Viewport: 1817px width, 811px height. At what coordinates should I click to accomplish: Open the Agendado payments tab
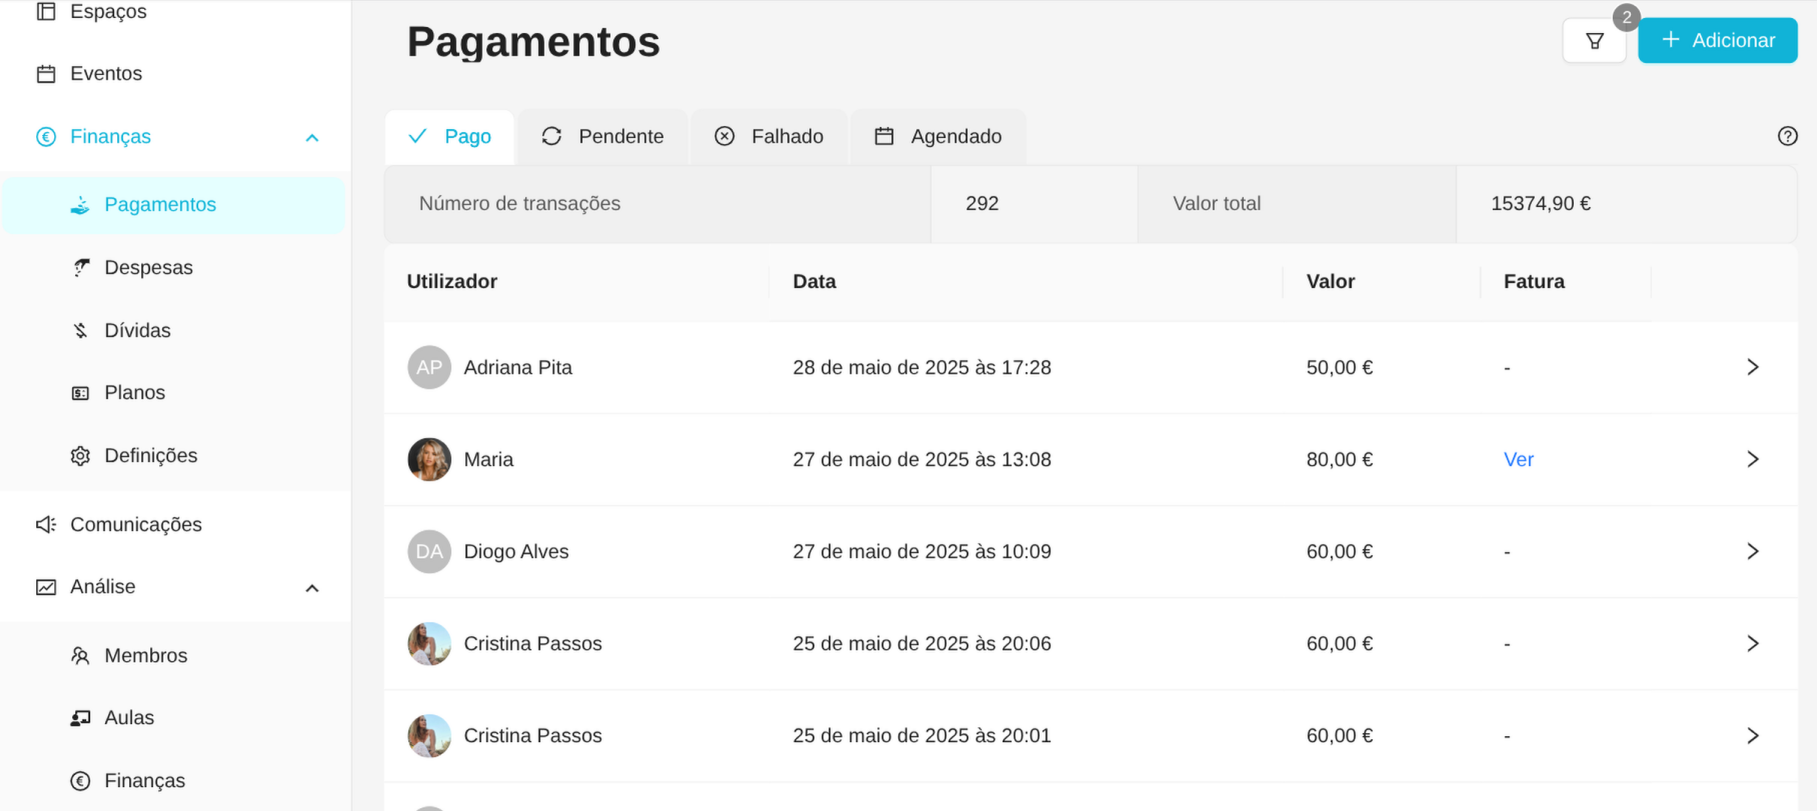(x=938, y=136)
